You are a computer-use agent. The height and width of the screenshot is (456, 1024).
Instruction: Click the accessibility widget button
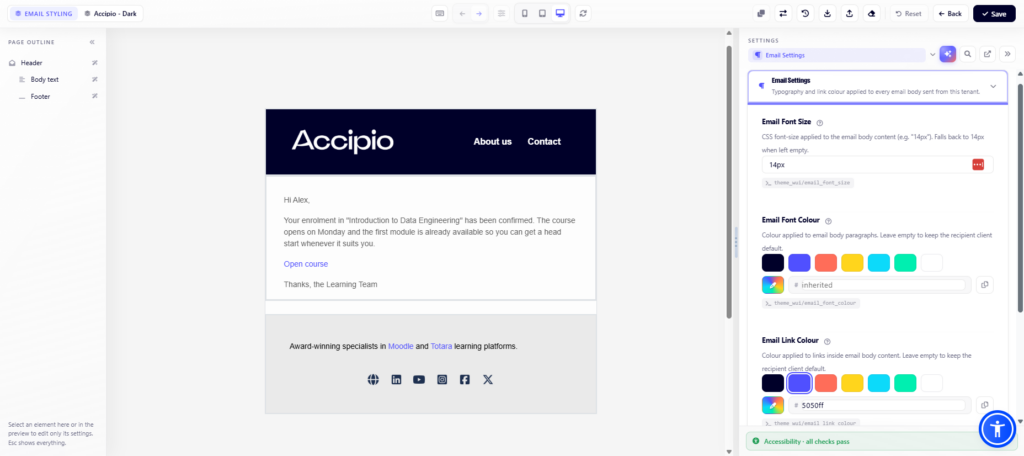(x=997, y=429)
